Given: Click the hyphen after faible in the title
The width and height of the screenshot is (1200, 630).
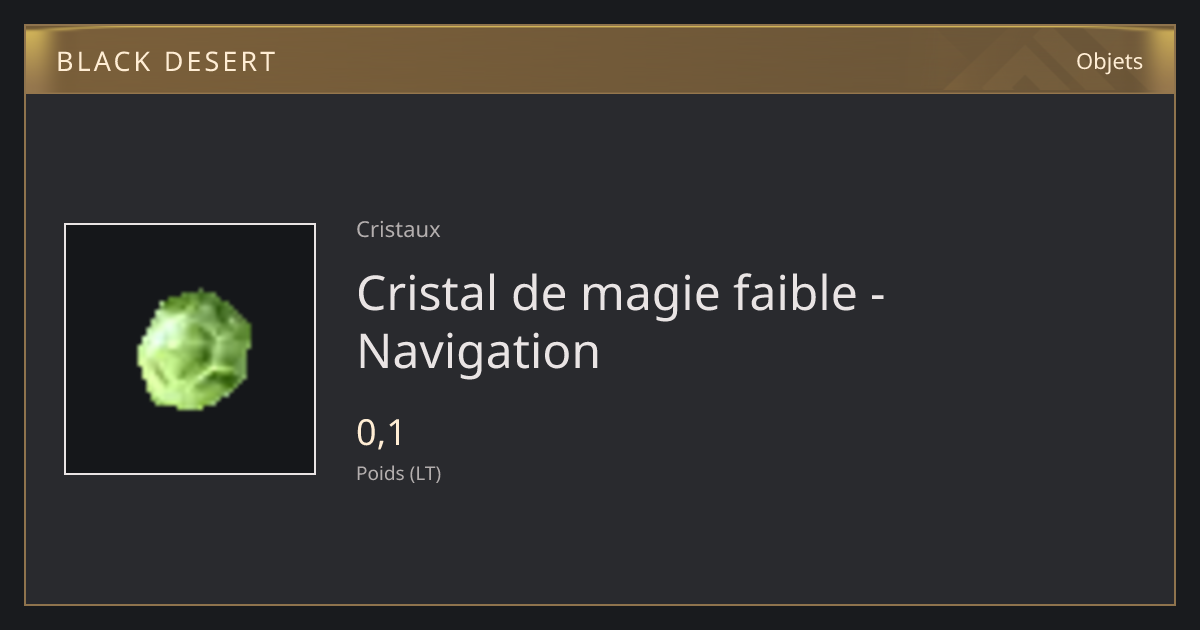Looking at the screenshot, I should (877, 297).
